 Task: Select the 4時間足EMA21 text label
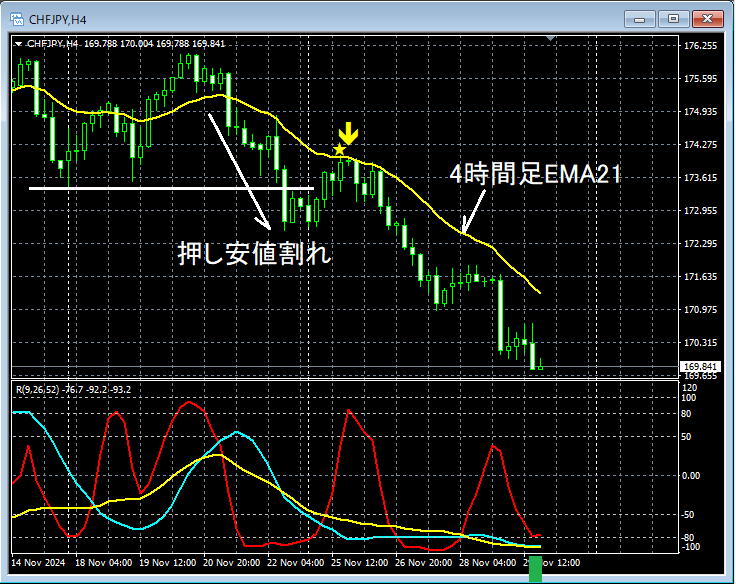pos(535,174)
